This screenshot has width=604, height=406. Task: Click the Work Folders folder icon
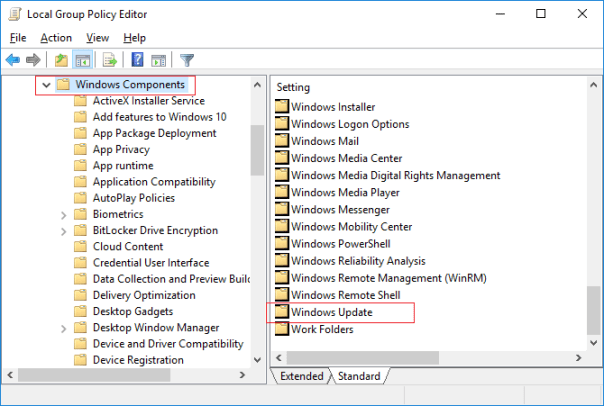(x=282, y=329)
